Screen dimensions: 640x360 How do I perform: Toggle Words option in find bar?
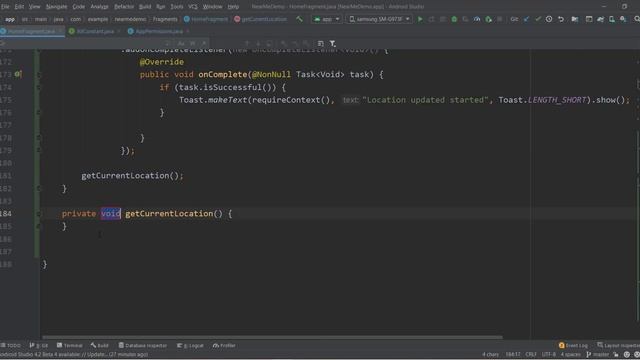point(193,43)
